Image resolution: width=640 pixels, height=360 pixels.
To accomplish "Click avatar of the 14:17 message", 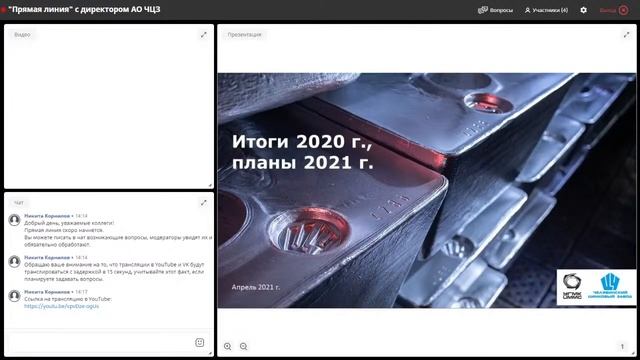I will tap(15, 296).
